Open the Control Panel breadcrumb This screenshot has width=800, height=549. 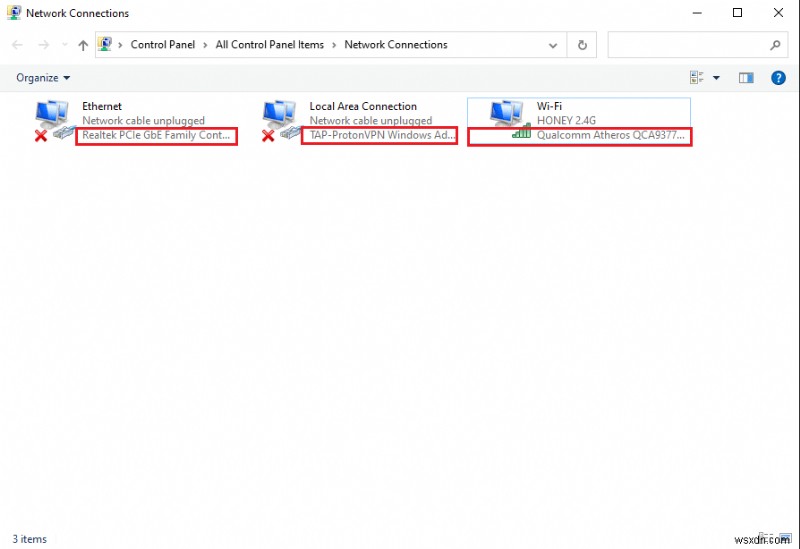(163, 44)
